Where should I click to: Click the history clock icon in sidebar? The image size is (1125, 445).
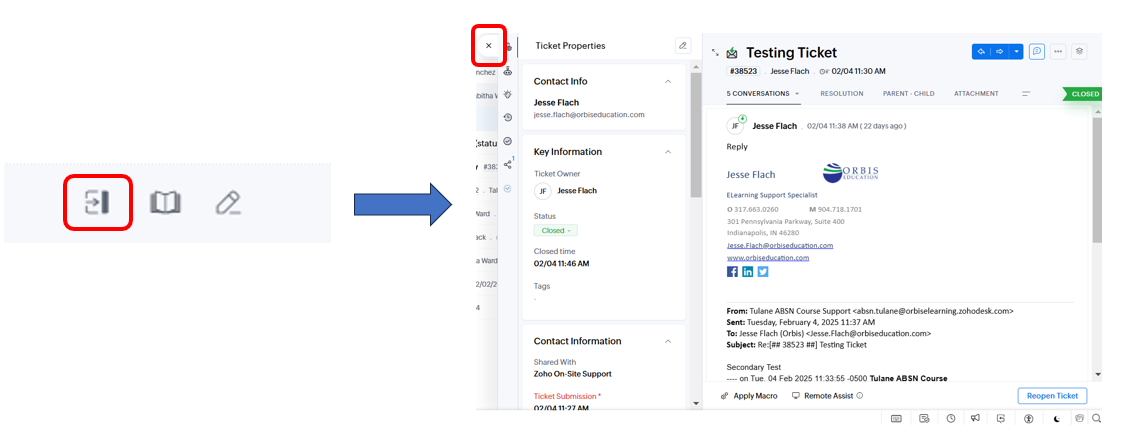508,118
